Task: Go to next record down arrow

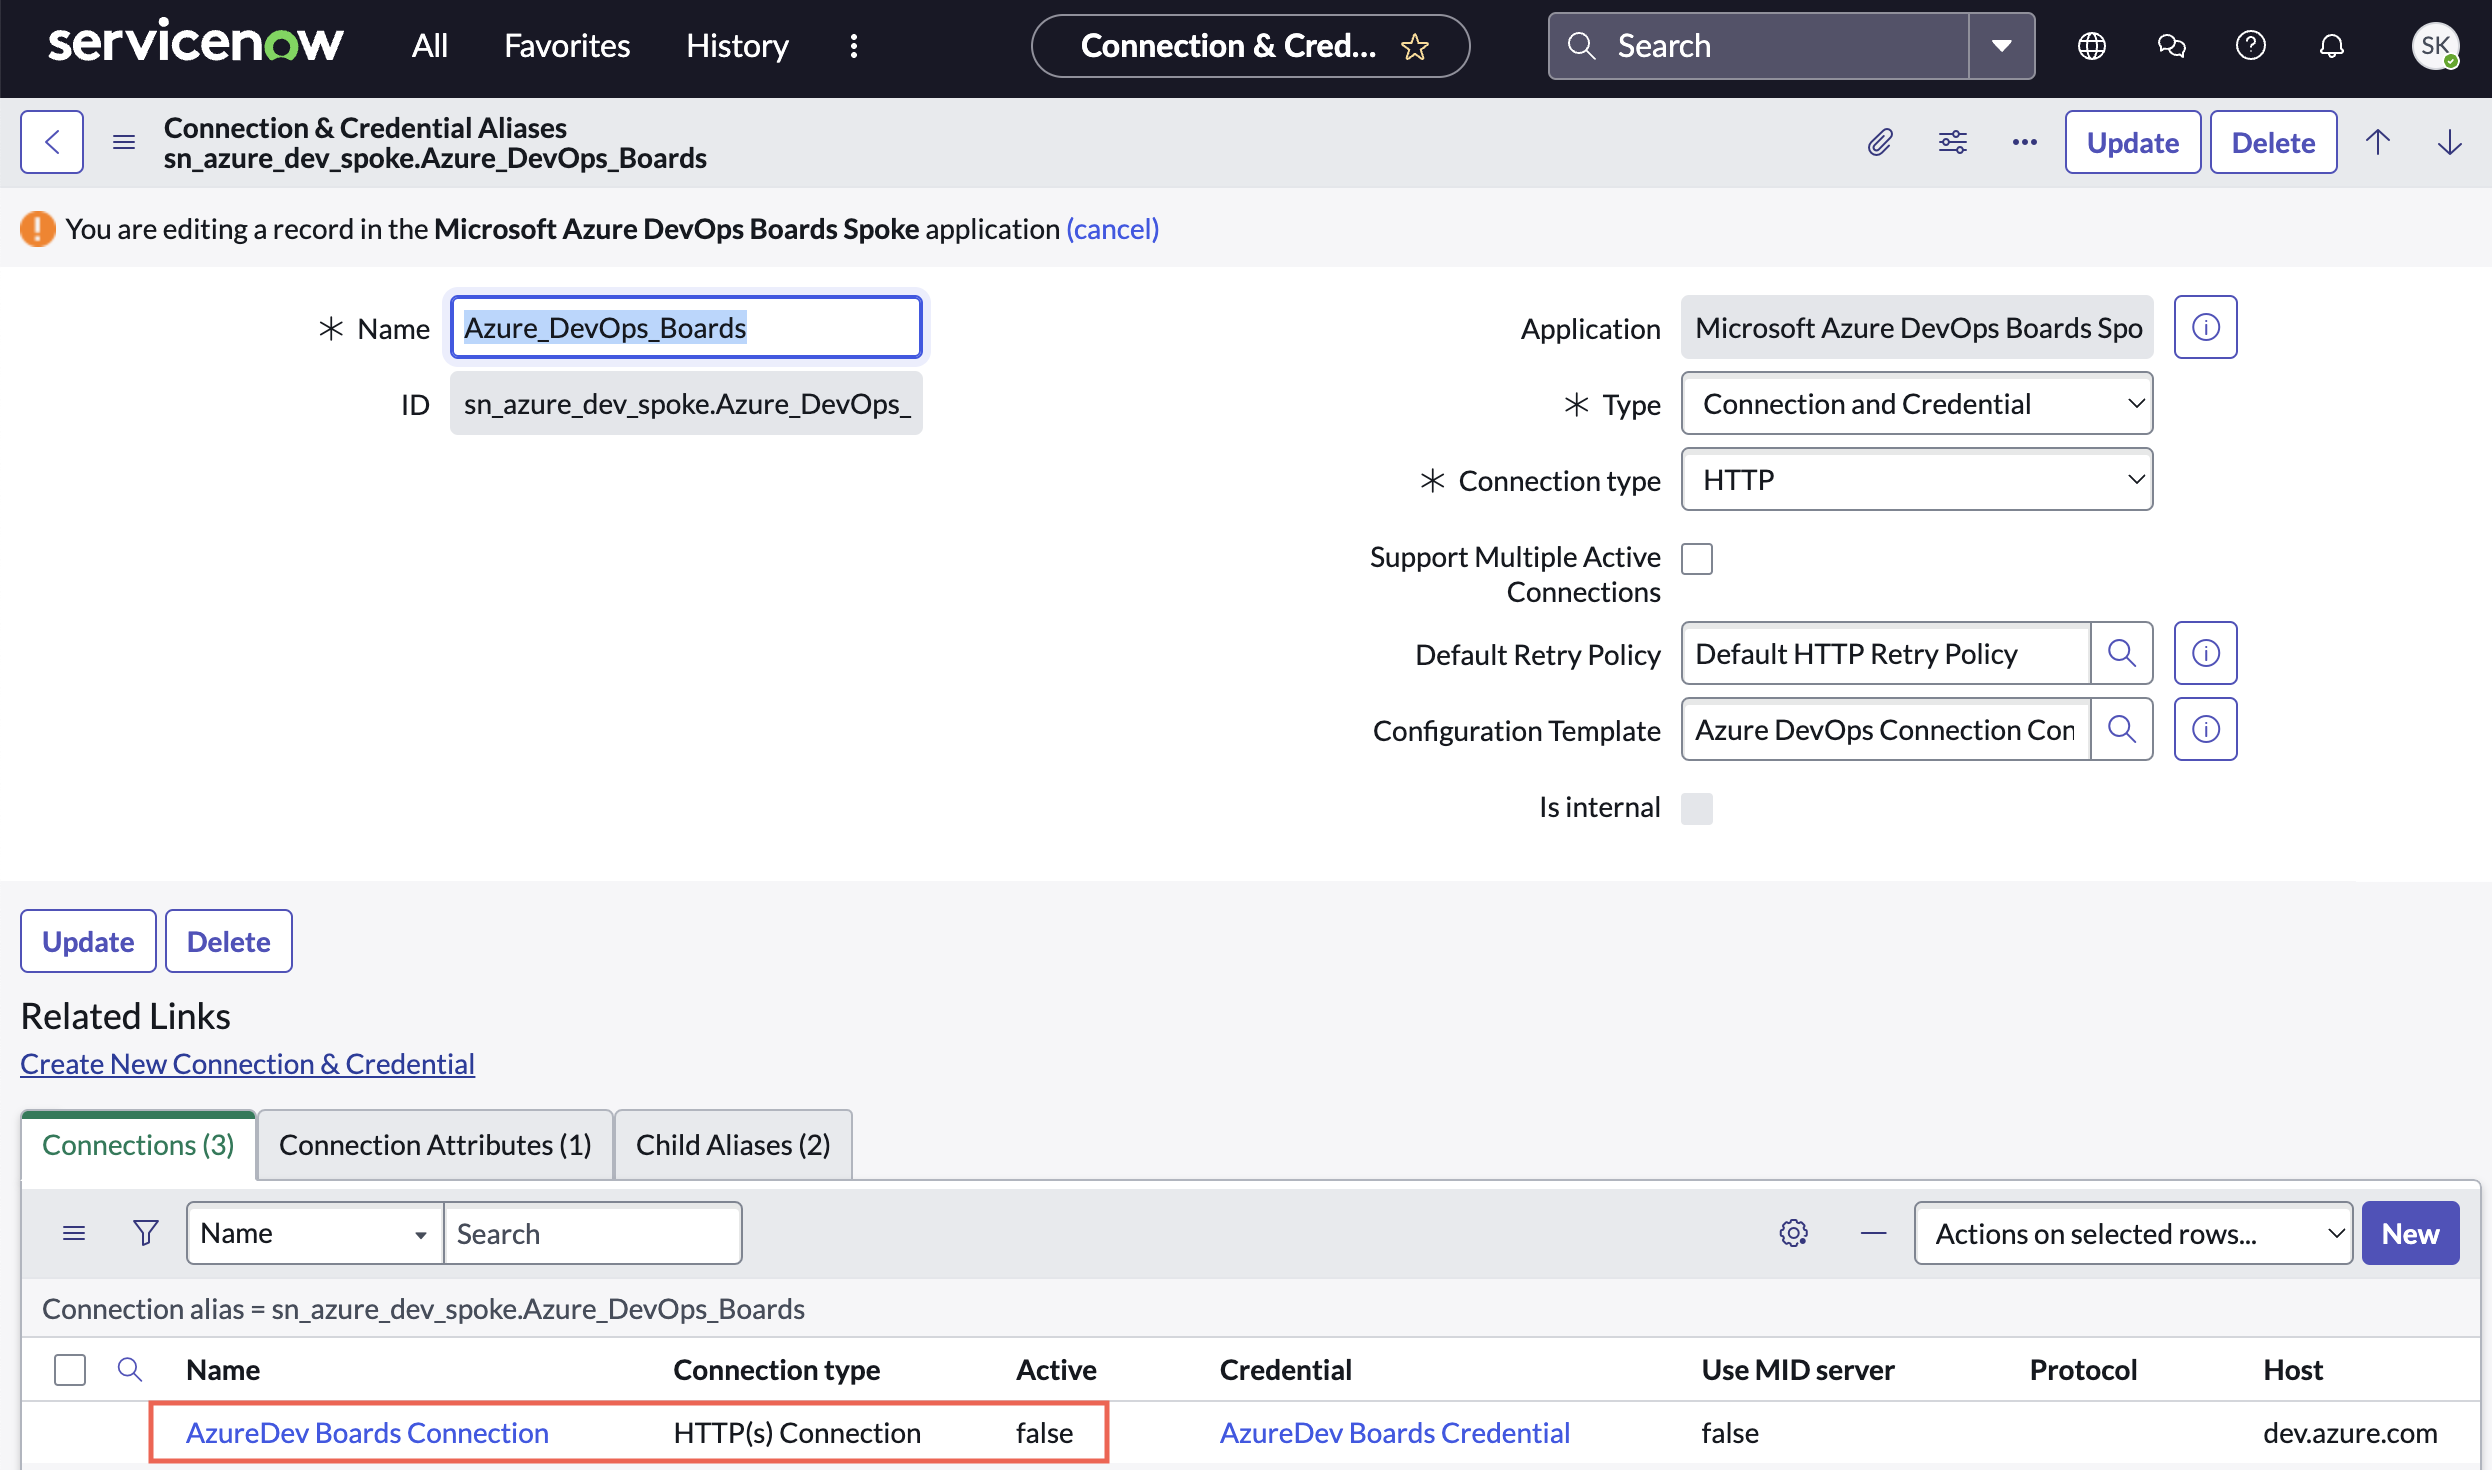Action: click(2450, 142)
